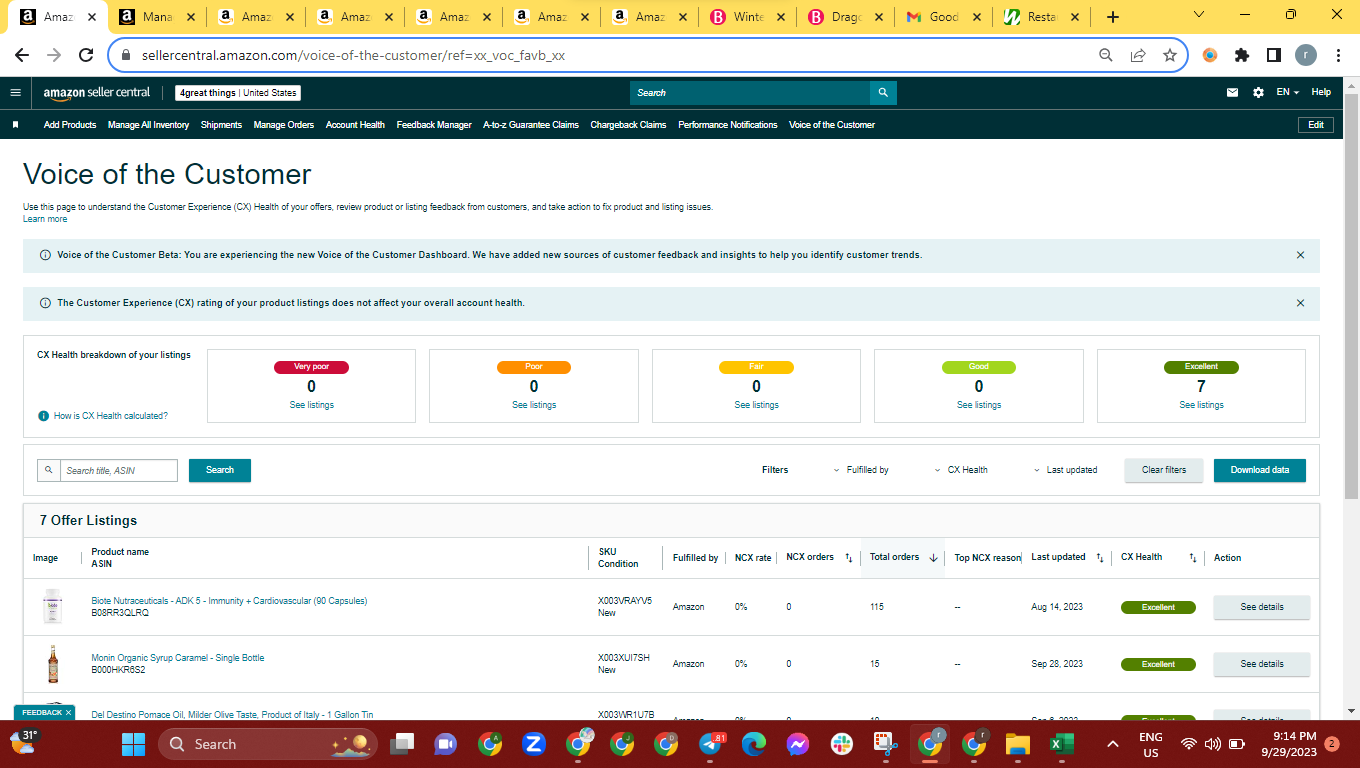Open a new browser tab

click(x=1113, y=17)
